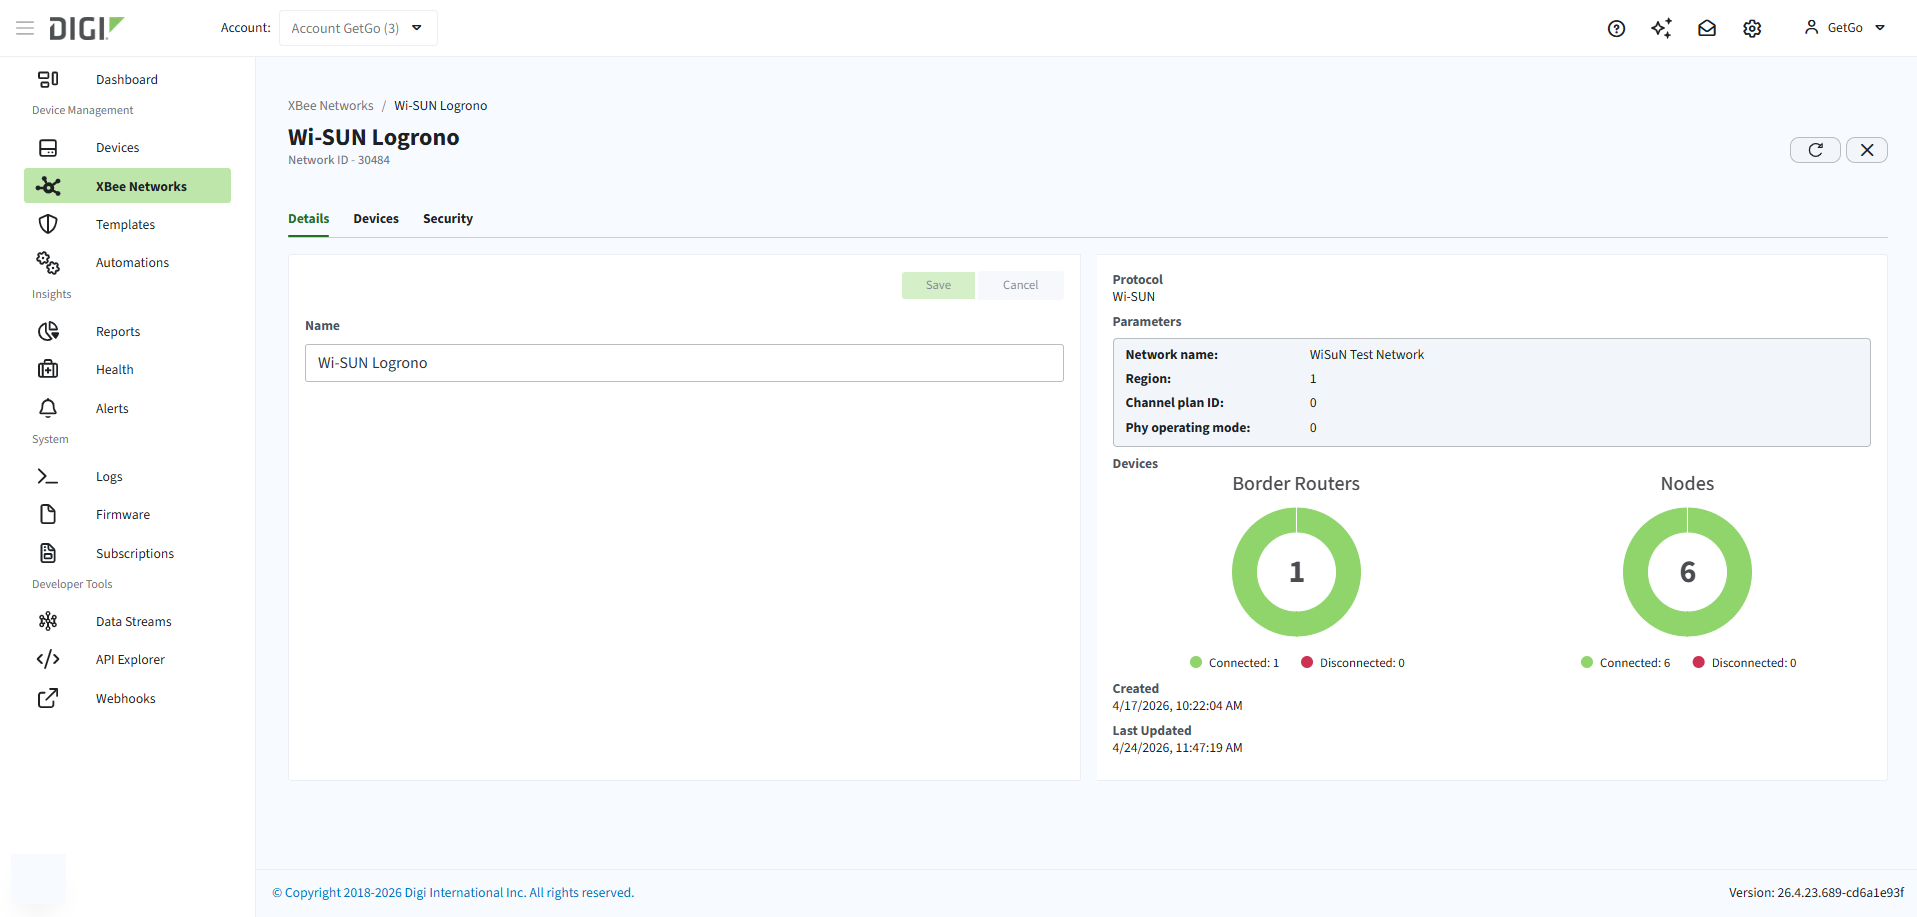Click the Nodes Connected: 6 legend dot

pos(1587,662)
